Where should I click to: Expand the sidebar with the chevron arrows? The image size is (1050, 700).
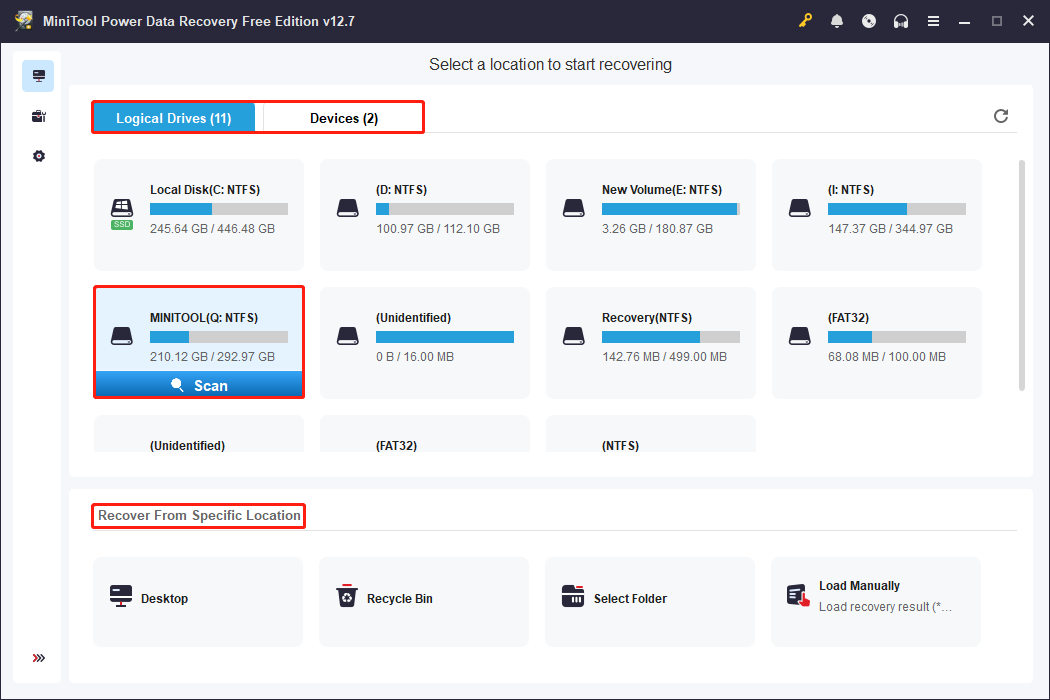(38, 658)
